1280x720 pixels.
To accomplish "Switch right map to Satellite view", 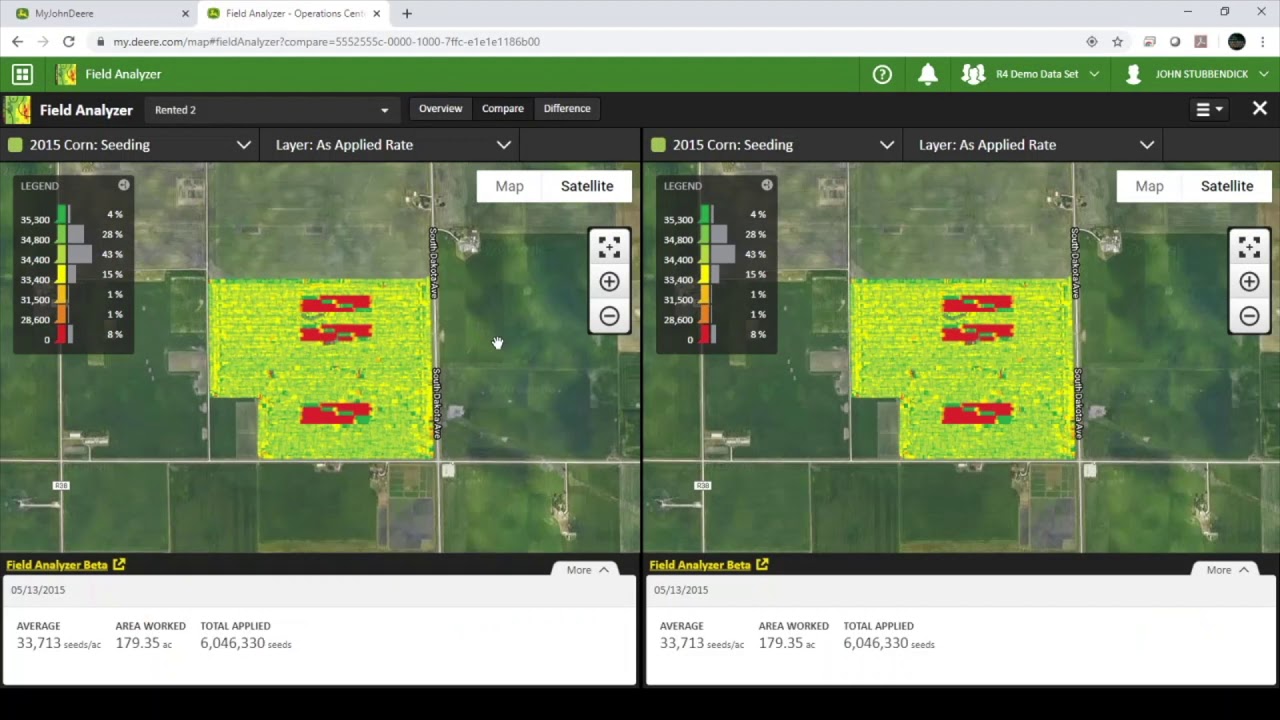I will (1227, 186).
